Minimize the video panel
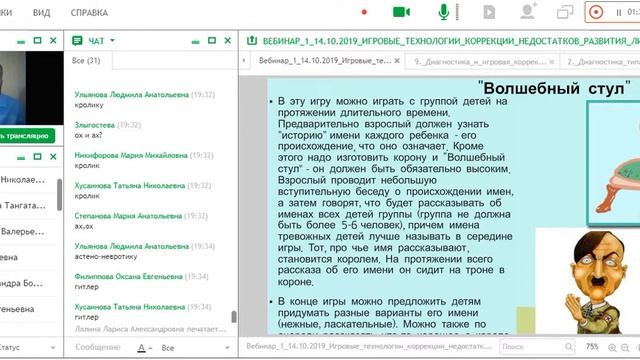 pyautogui.click(x=21, y=42)
